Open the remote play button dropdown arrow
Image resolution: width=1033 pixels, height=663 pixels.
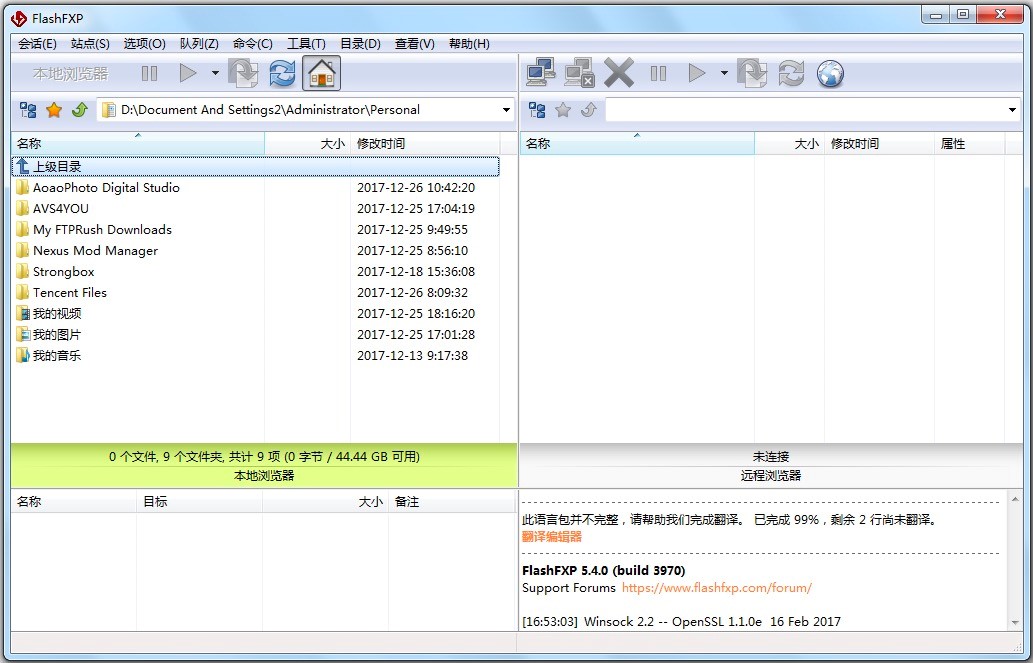tap(724, 73)
